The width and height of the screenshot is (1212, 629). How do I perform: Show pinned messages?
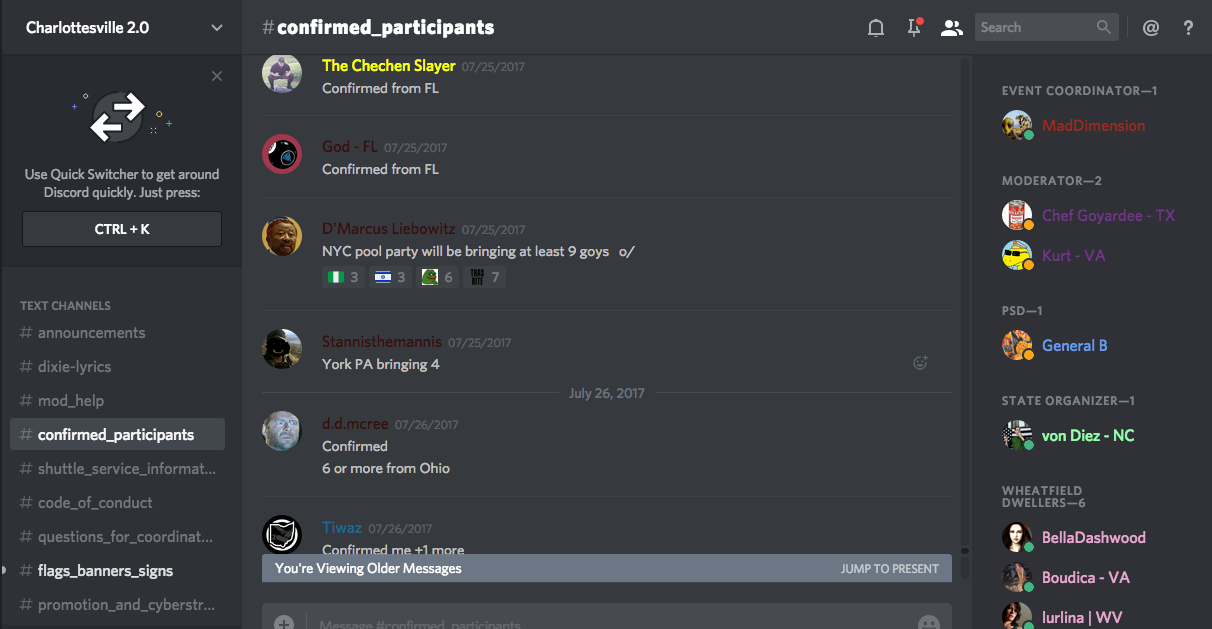(914, 27)
